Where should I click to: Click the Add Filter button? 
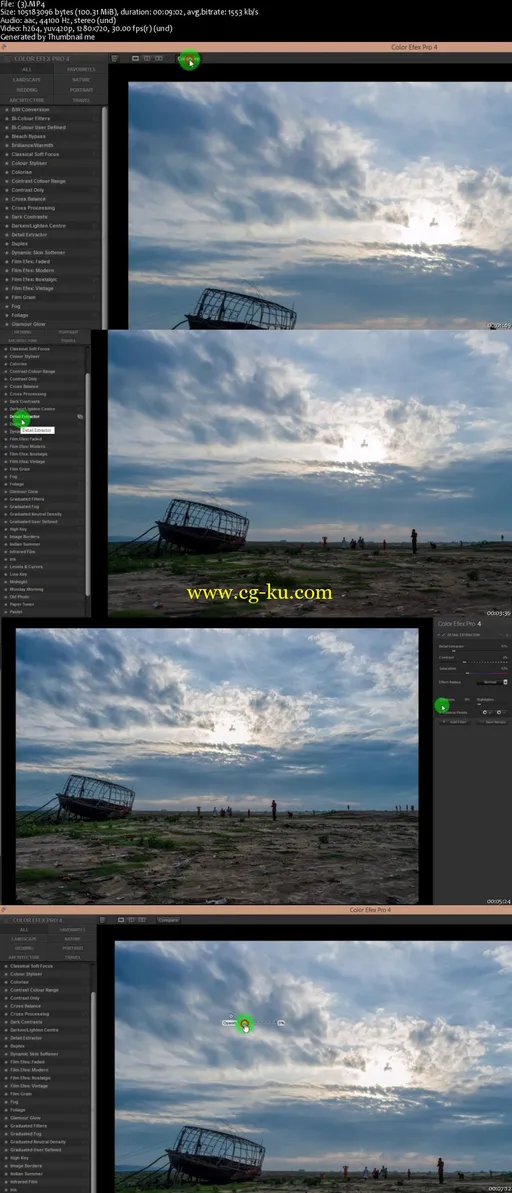pos(455,722)
